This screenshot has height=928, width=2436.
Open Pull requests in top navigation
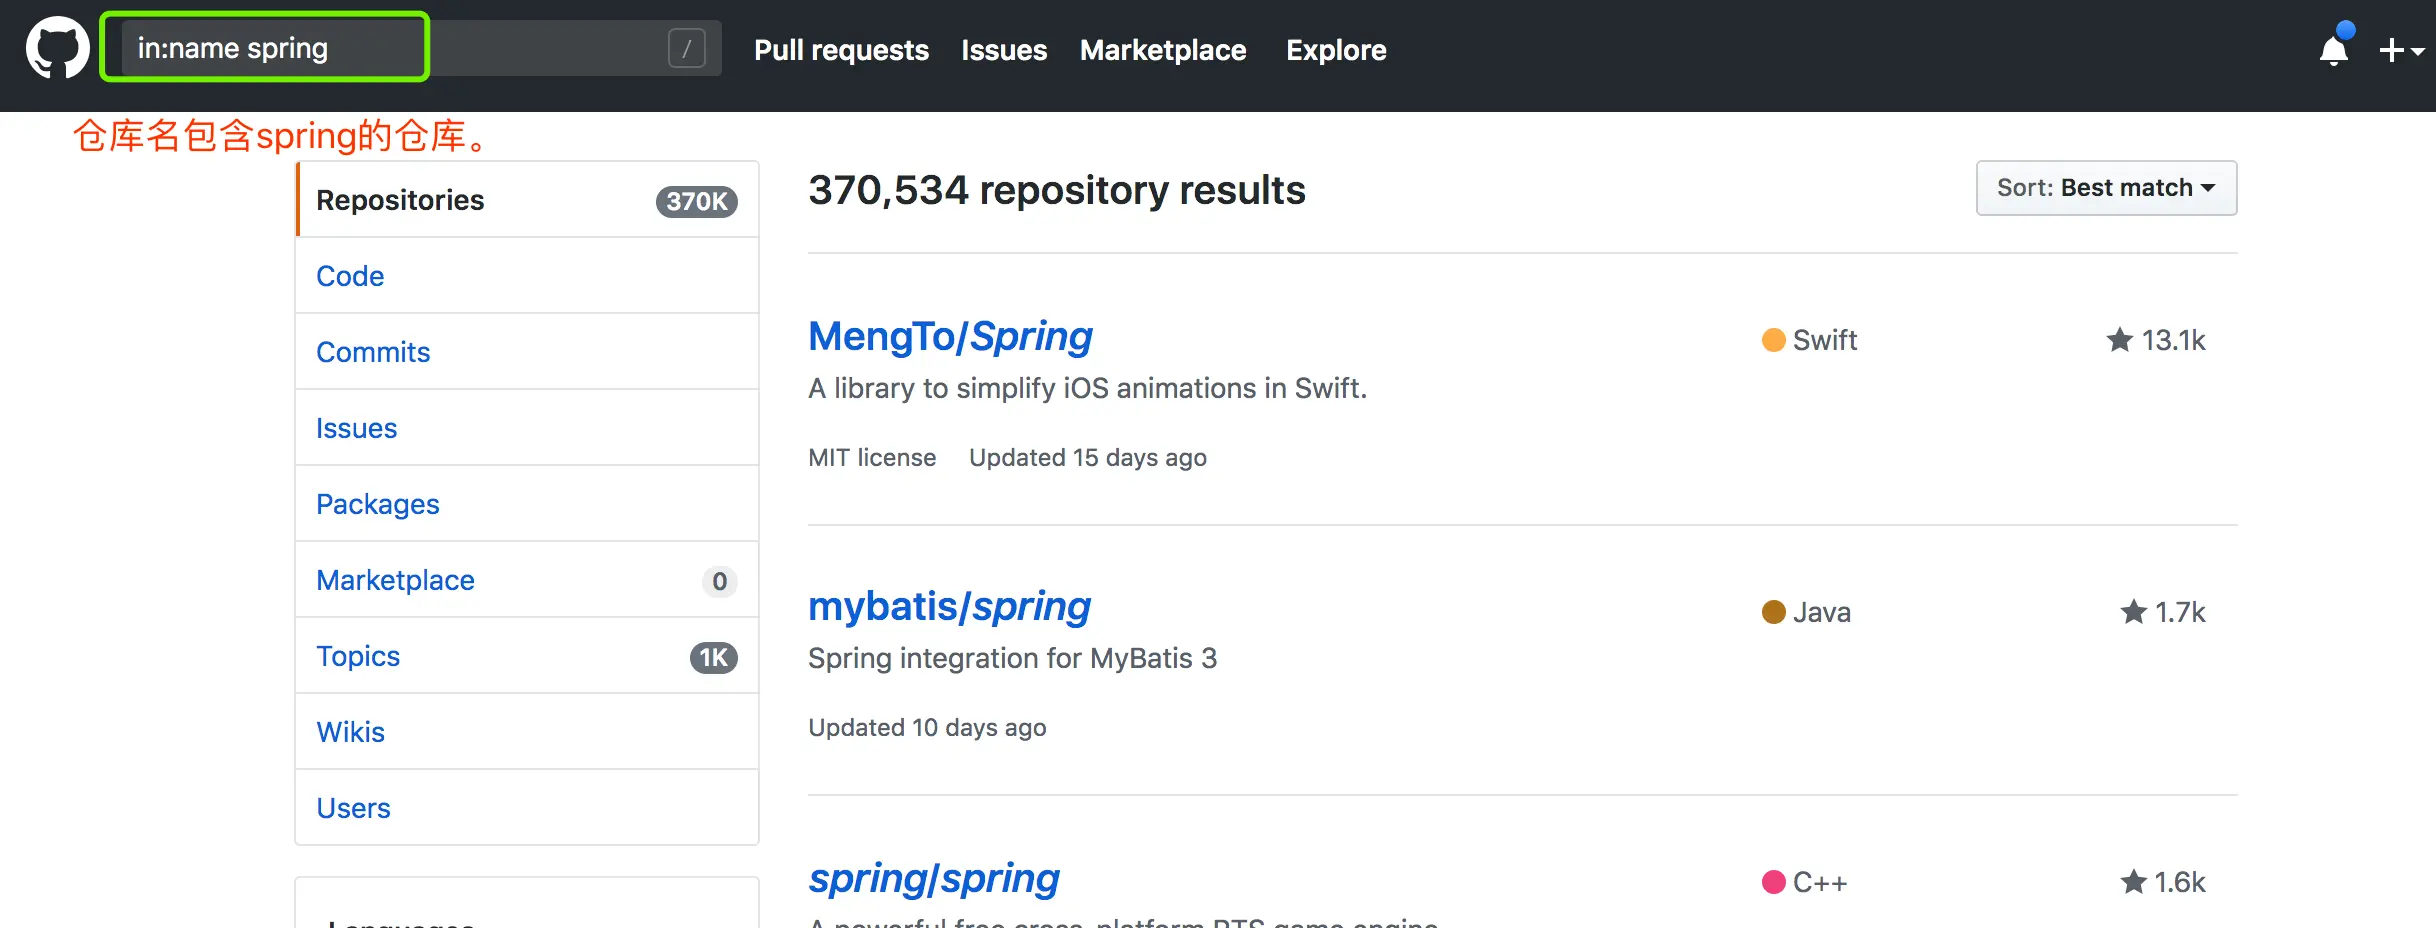click(841, 50)
